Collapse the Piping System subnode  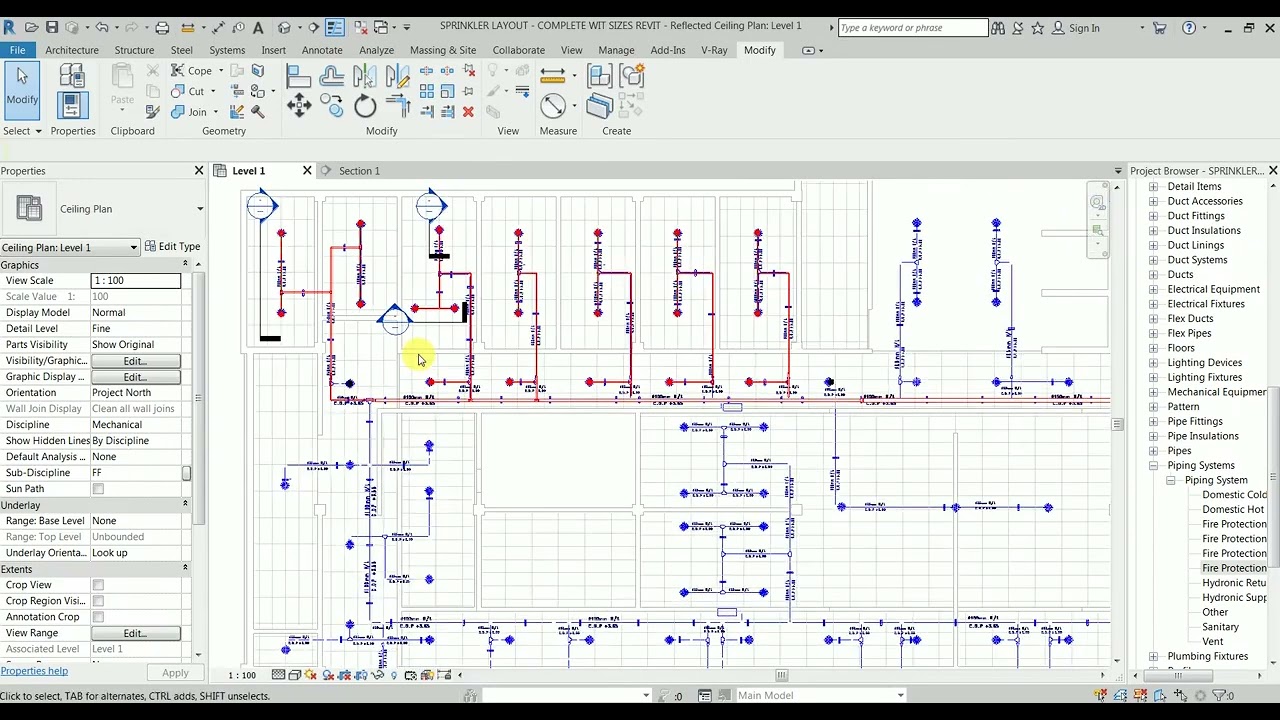(x=1171, y=481)
